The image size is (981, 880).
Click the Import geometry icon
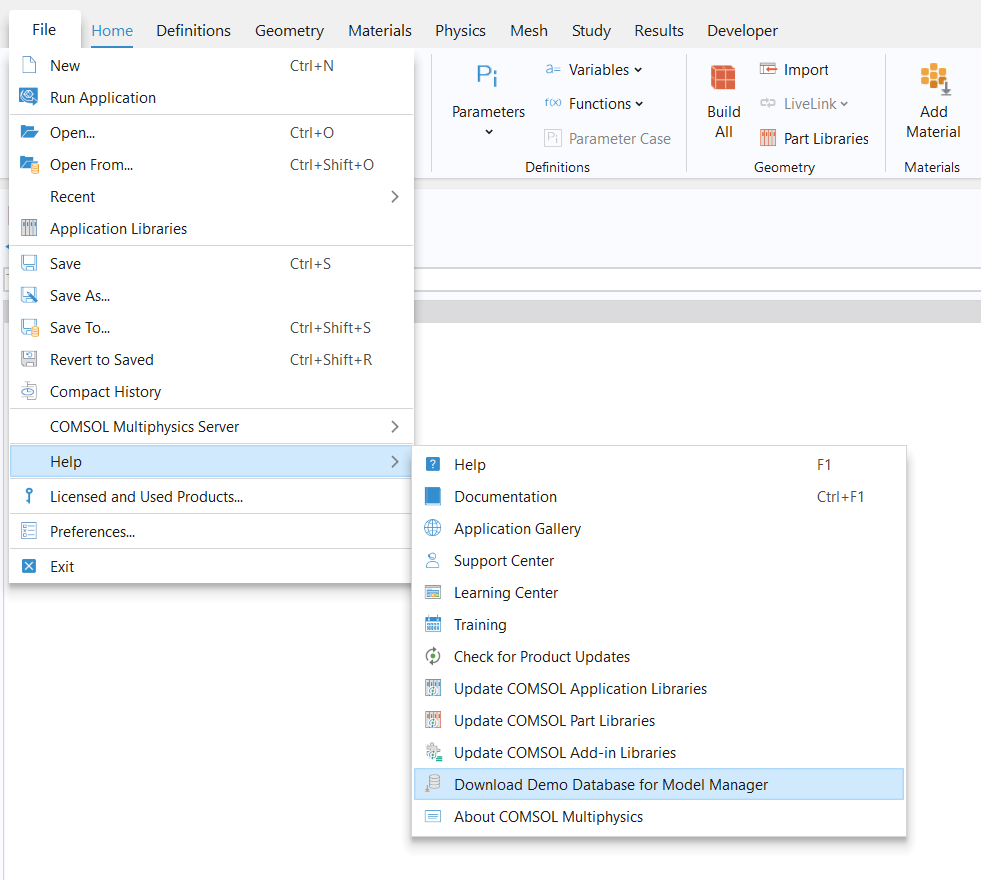pos(768,69)
